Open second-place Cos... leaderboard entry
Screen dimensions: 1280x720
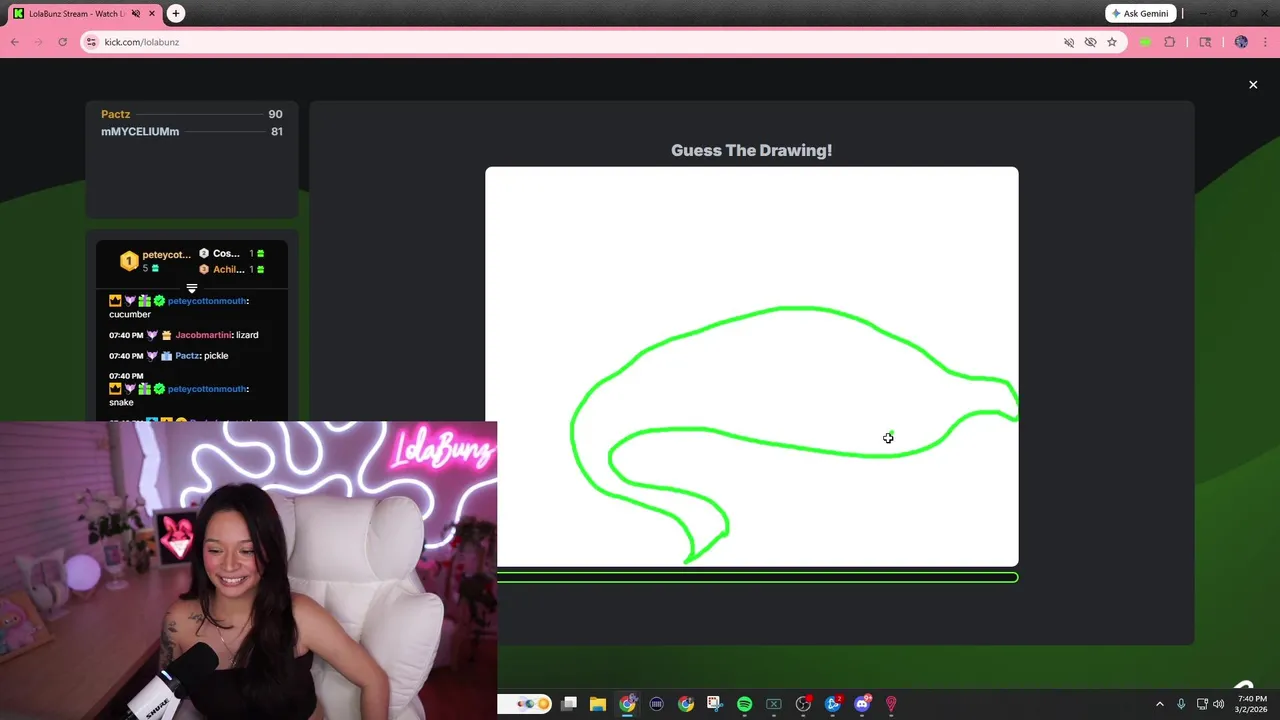(231, 254)
